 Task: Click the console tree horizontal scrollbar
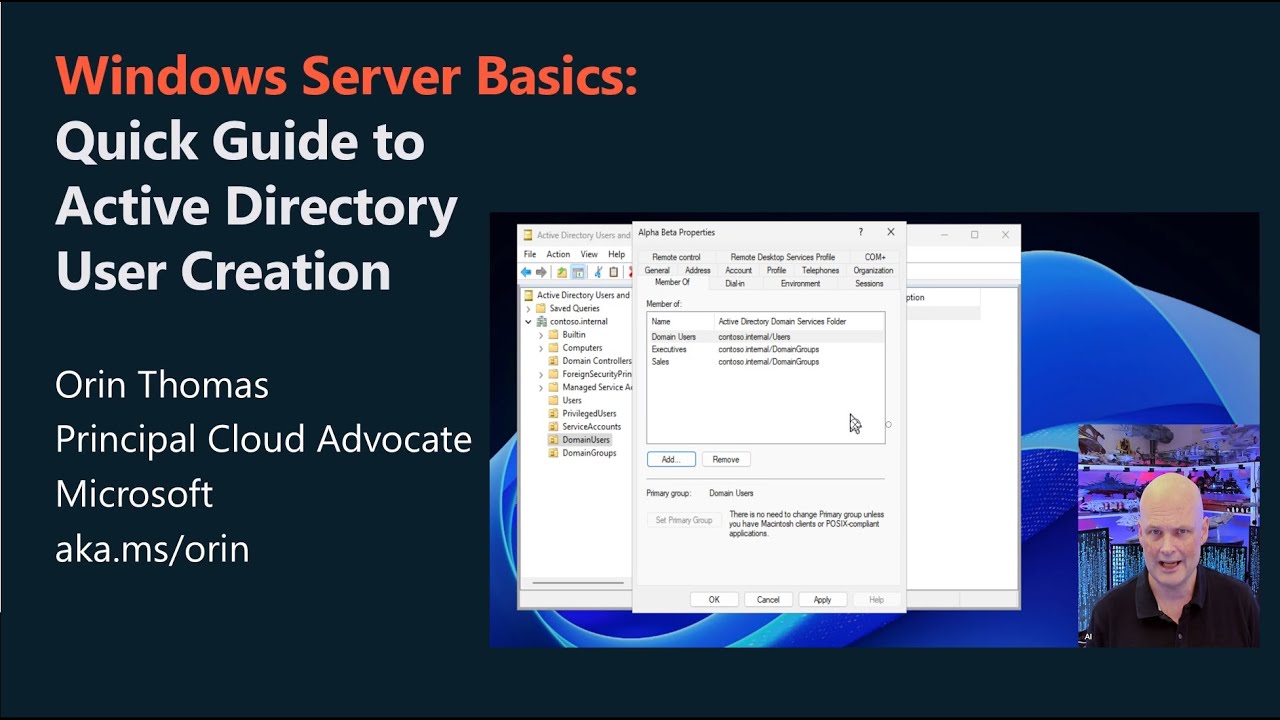click(577, 582)
